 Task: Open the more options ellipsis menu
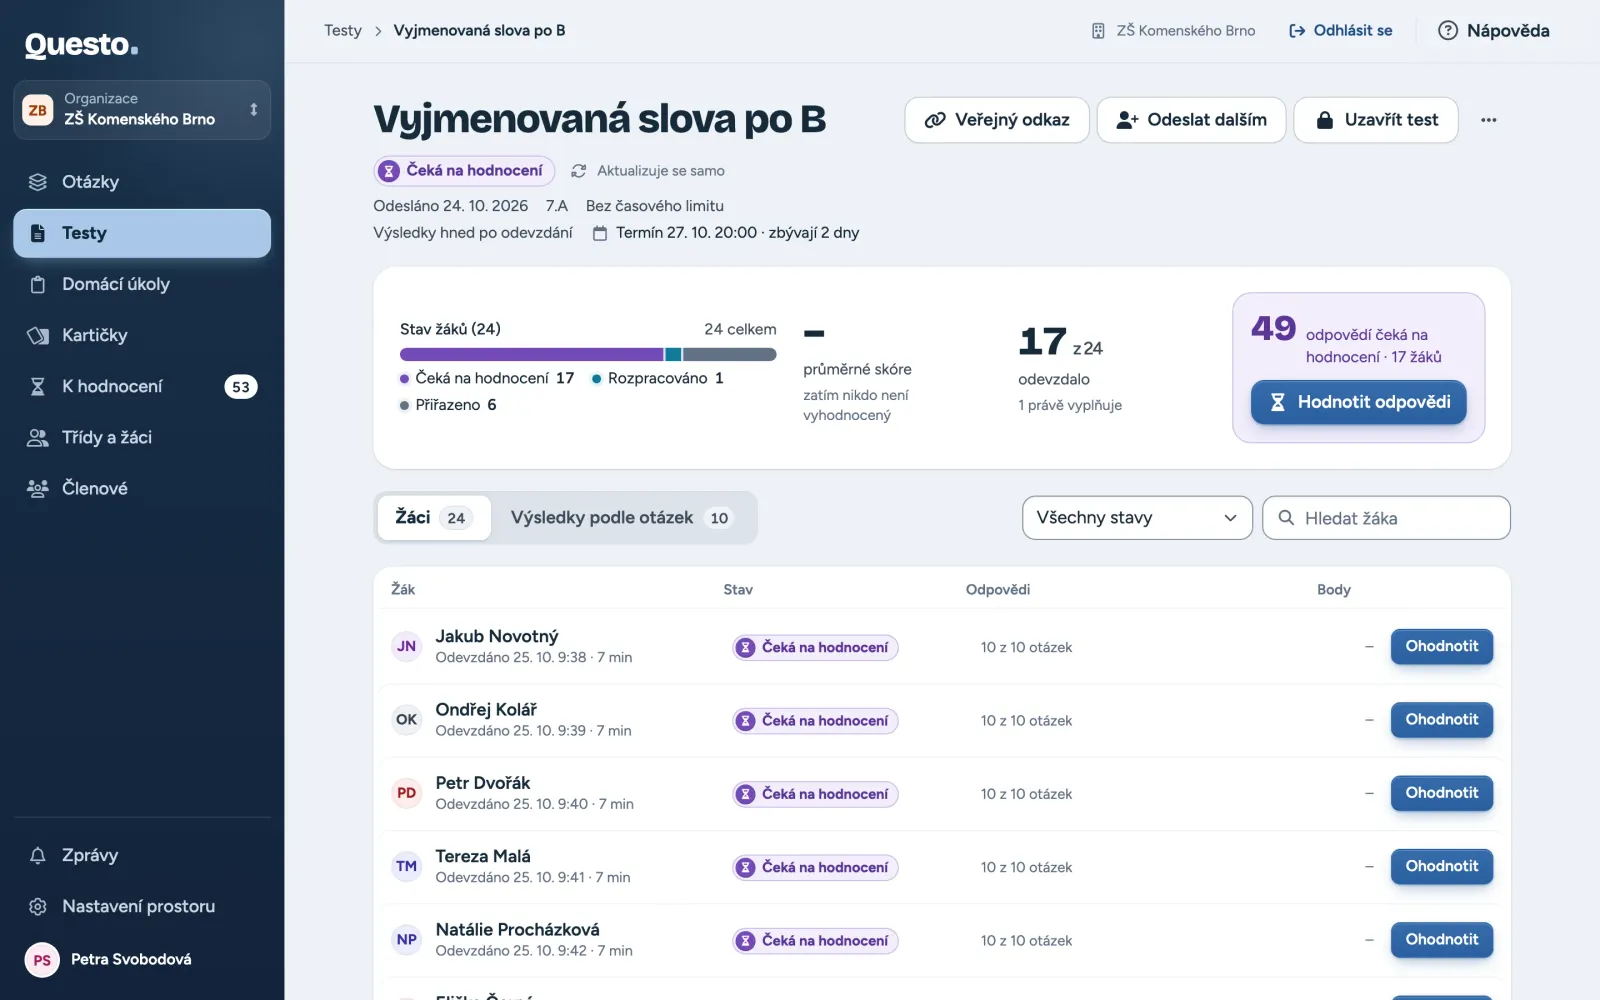[x=1489, y=120]
